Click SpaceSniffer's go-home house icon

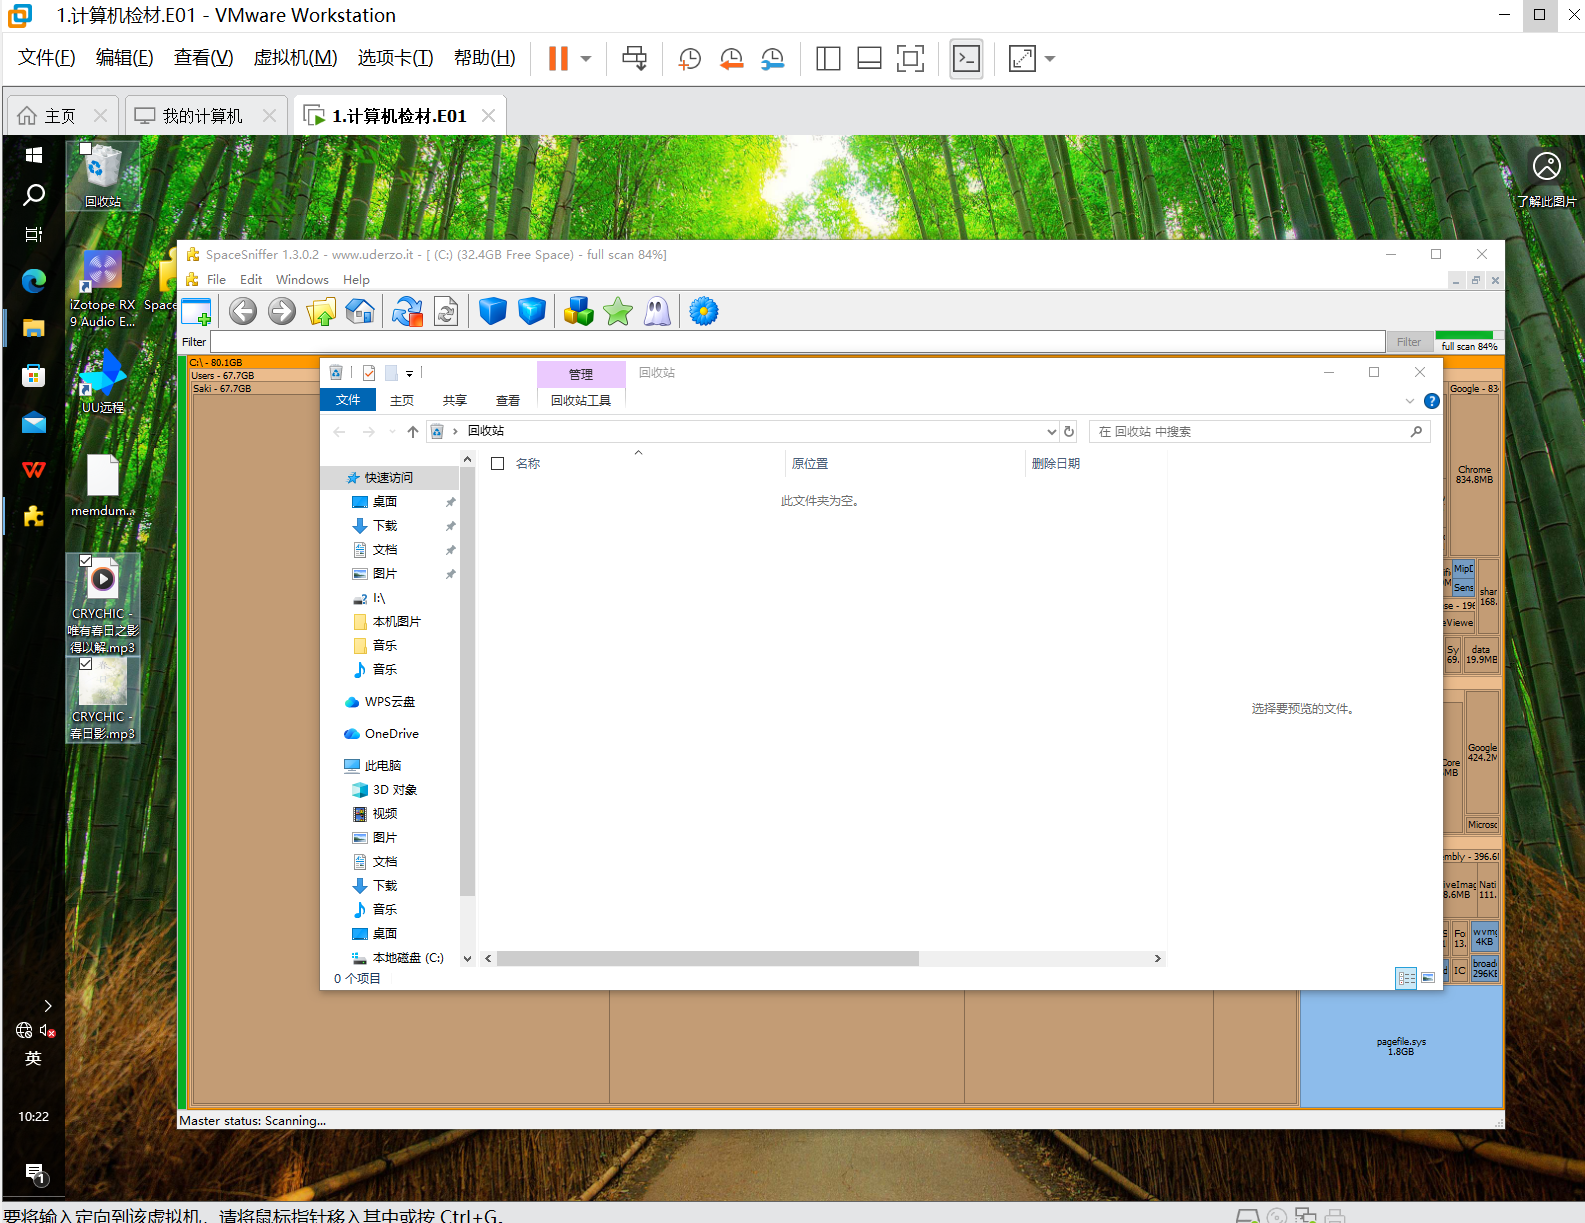(360, 312)
